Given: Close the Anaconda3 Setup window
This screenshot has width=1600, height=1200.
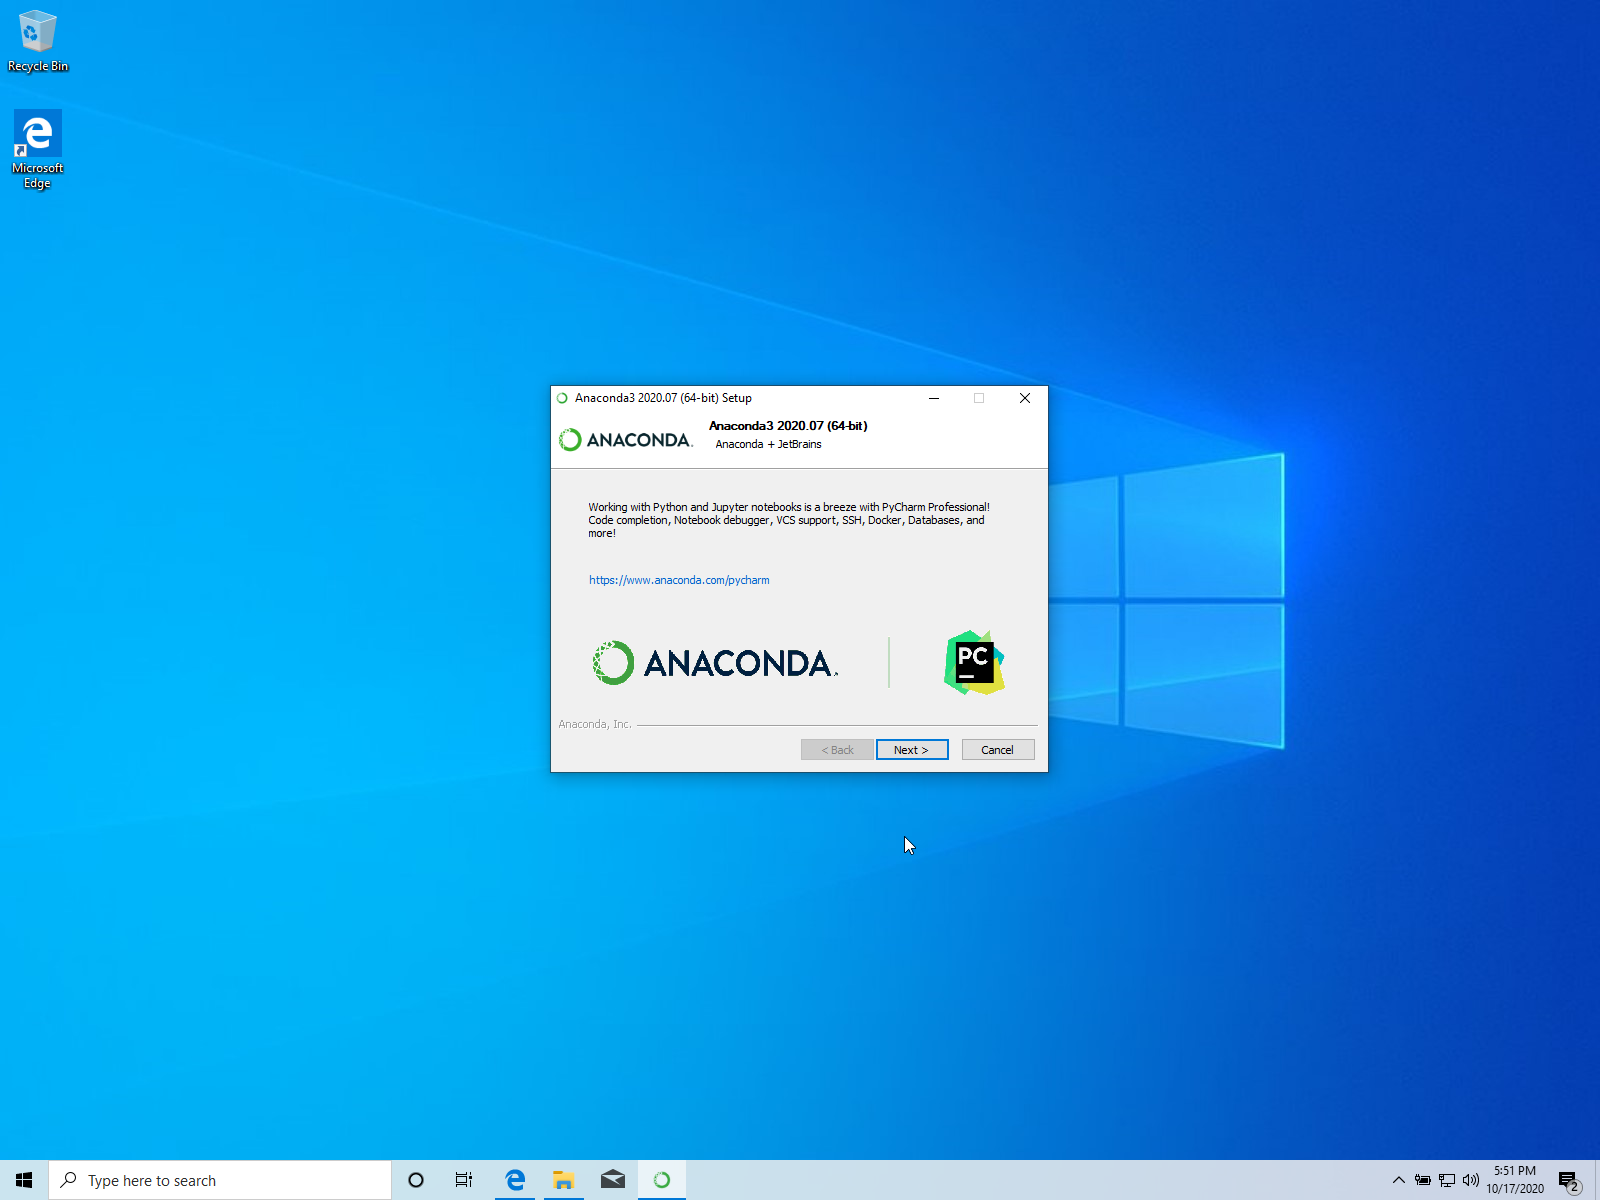Looking at the screenshot, I should (1025, 398).
